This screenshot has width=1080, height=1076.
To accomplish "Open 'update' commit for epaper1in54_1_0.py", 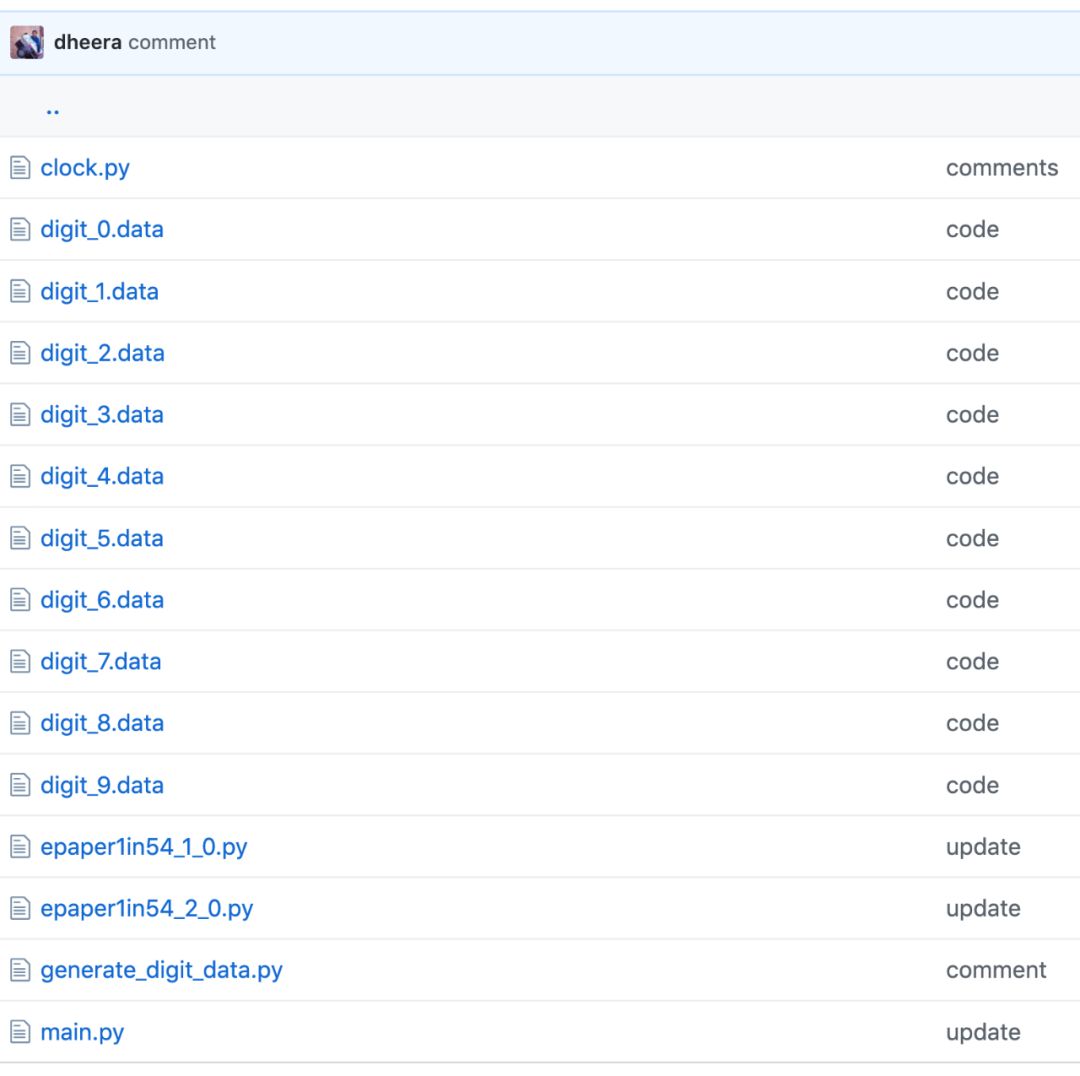I will tap(983, 847).
